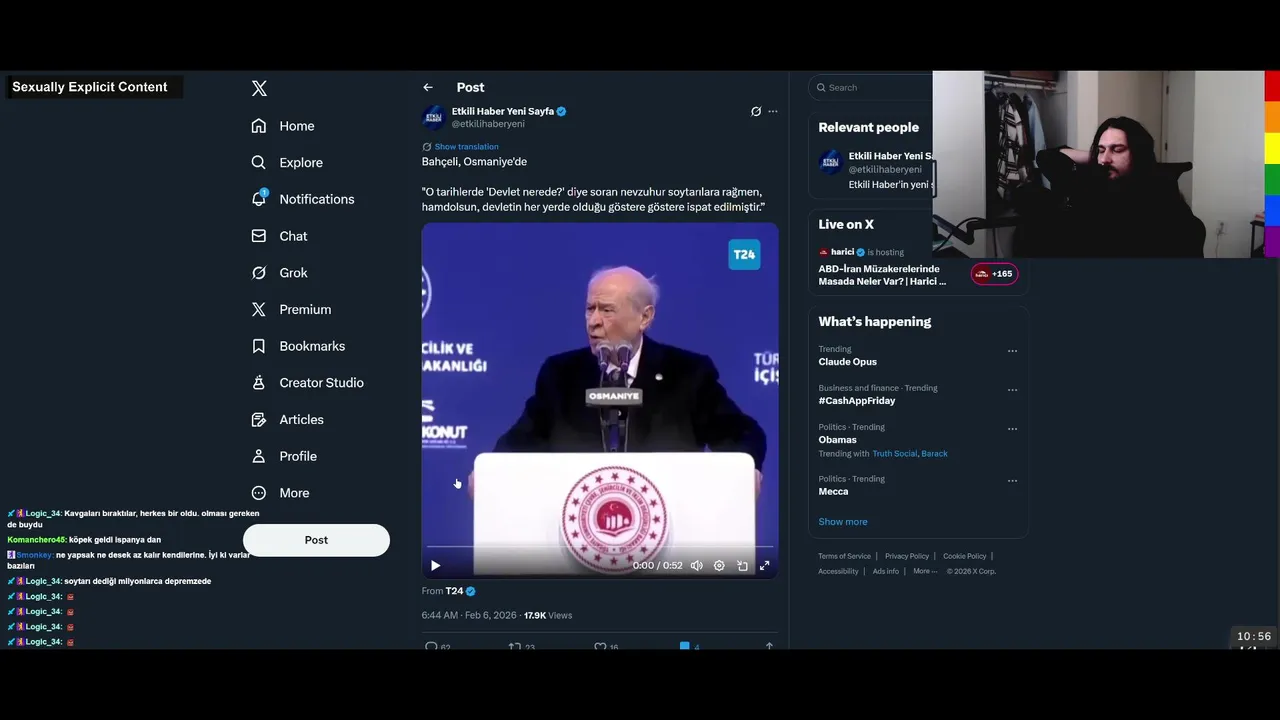1280x720 pixels.
Task: Click verified badge beside Etkili Haber Yeni Sayfa
Action: (561, 112)
